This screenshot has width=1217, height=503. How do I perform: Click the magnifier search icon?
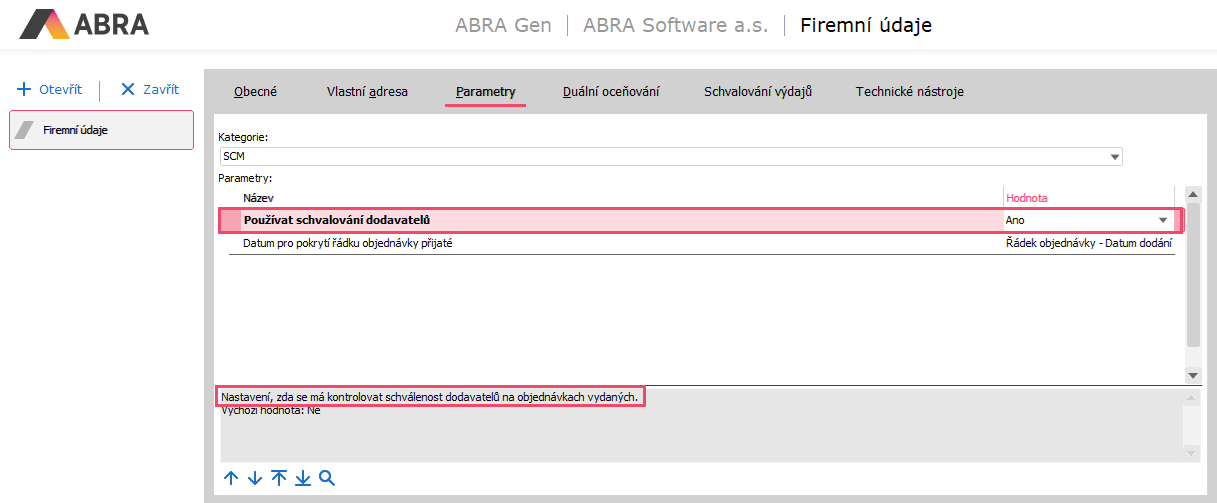tap(327, 478)
